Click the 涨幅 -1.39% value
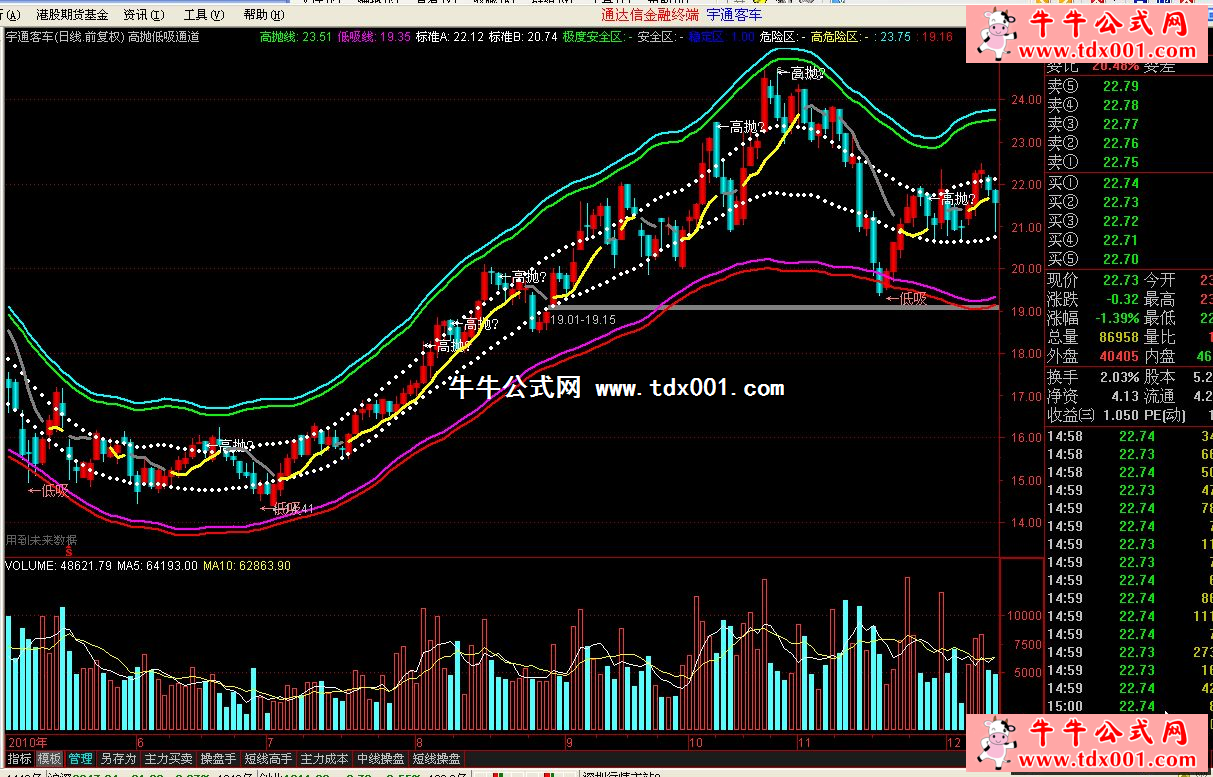Image resolution: width=1213 pixels, height=777 pixels. tap(1115, 318)
